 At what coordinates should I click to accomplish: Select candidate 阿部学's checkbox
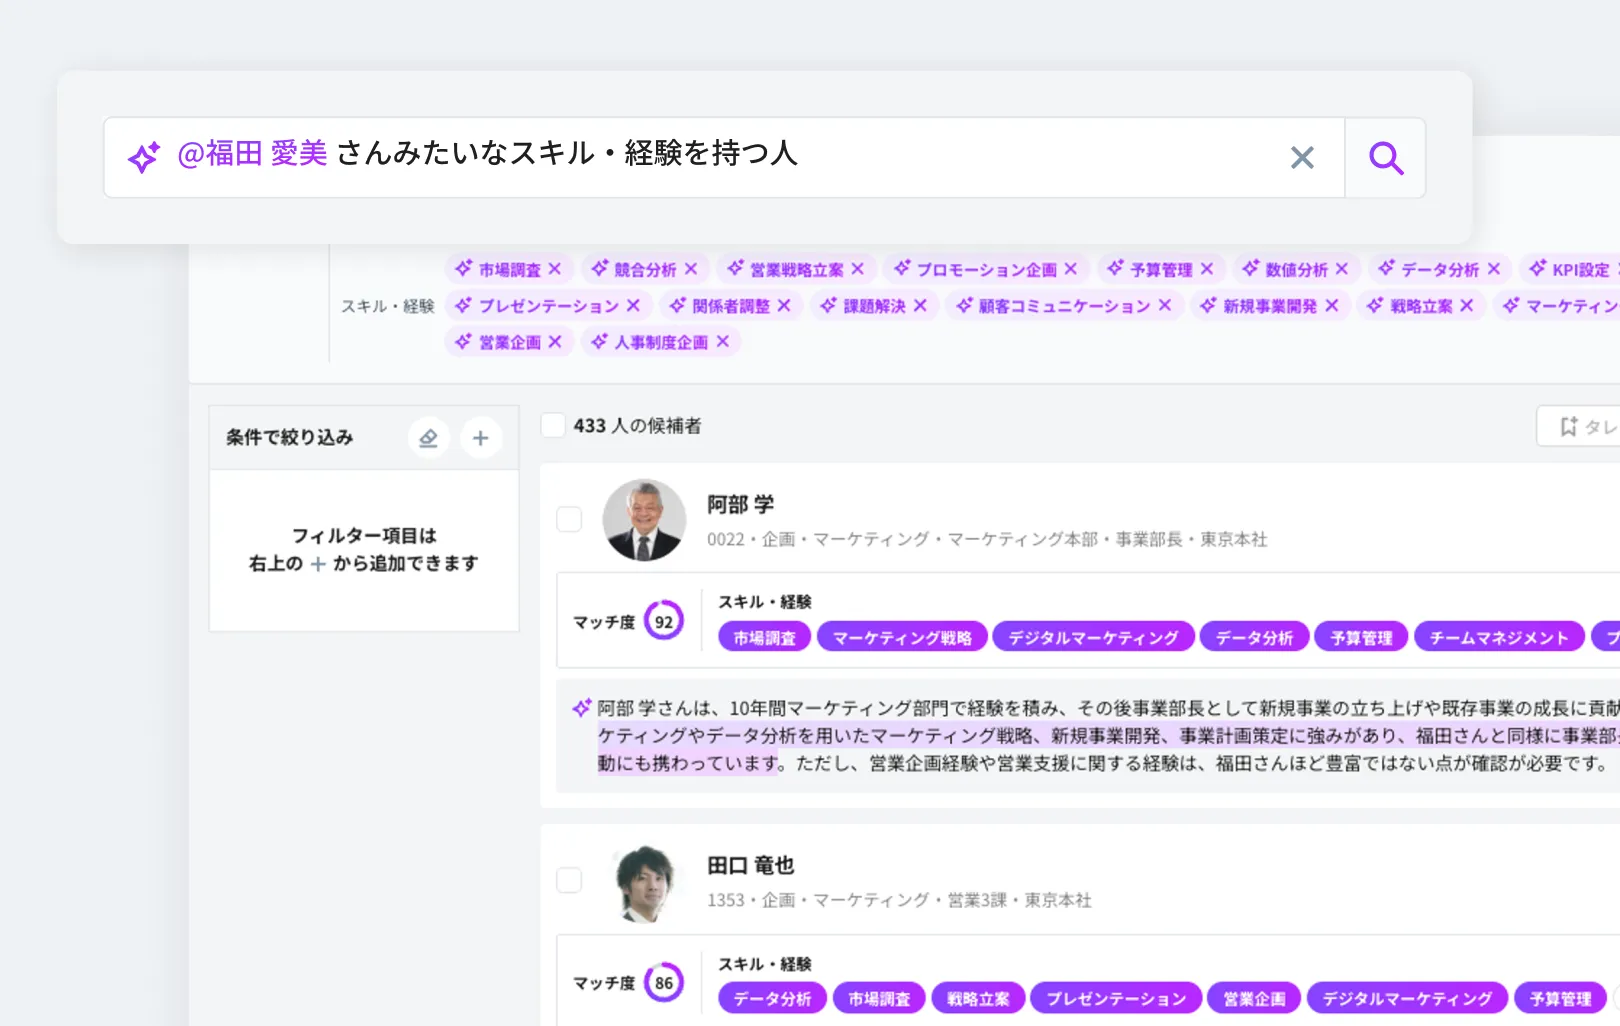coord(569,519)
